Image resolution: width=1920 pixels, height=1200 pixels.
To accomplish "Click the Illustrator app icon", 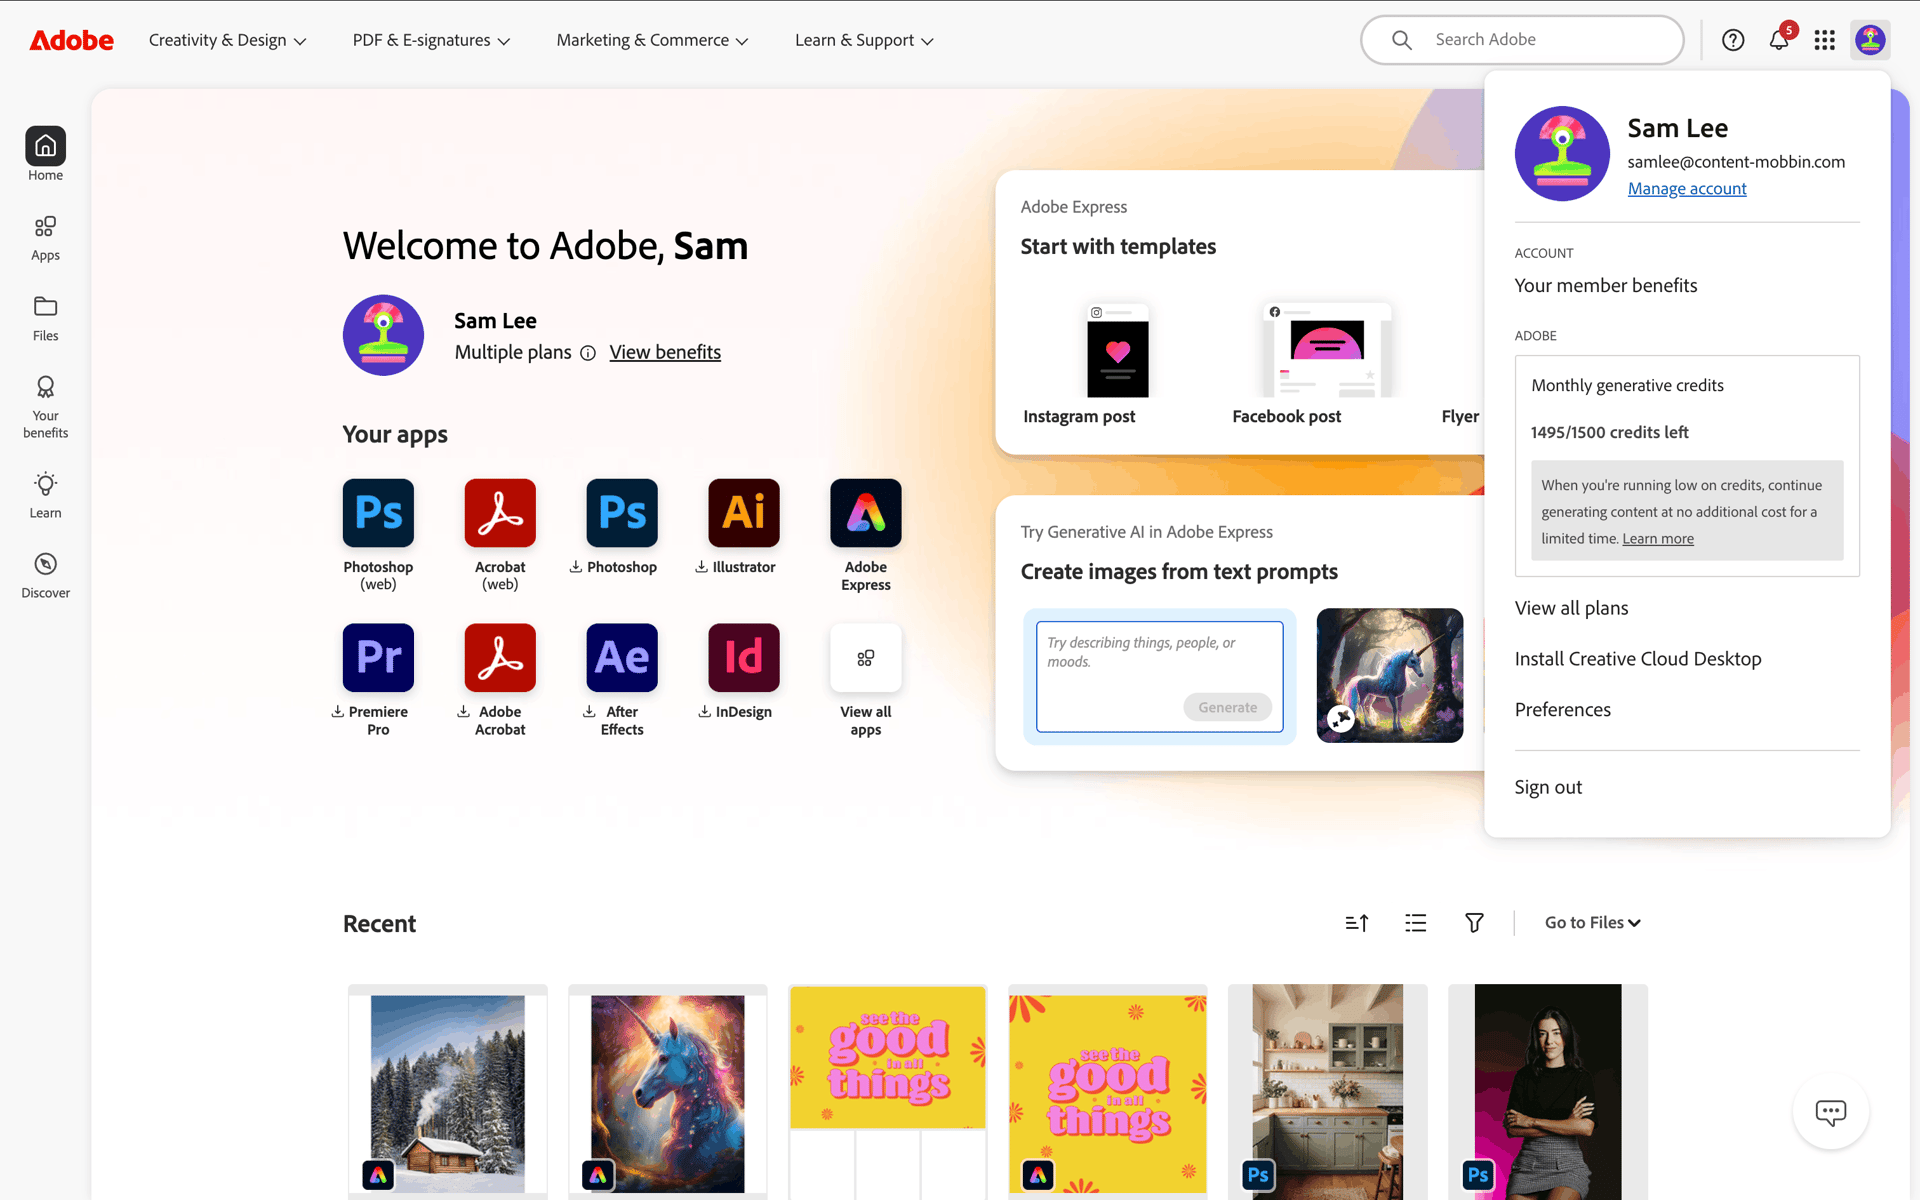I will tap(744, 513).
